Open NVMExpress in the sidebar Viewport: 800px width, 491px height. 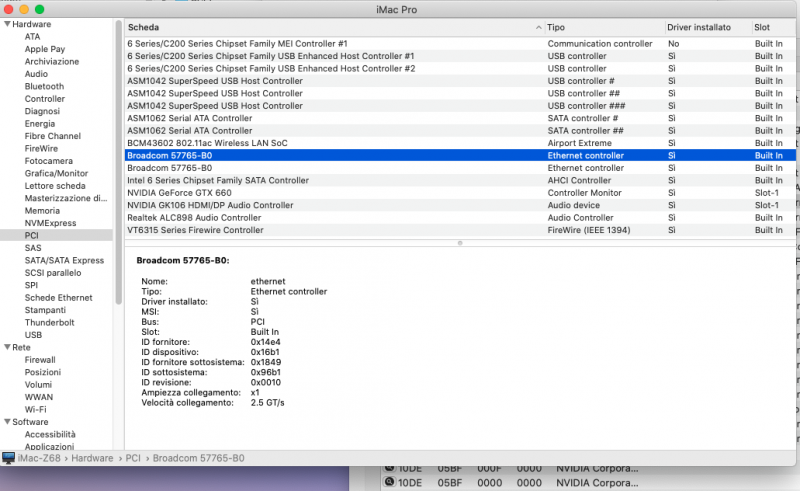pos(51,223)
